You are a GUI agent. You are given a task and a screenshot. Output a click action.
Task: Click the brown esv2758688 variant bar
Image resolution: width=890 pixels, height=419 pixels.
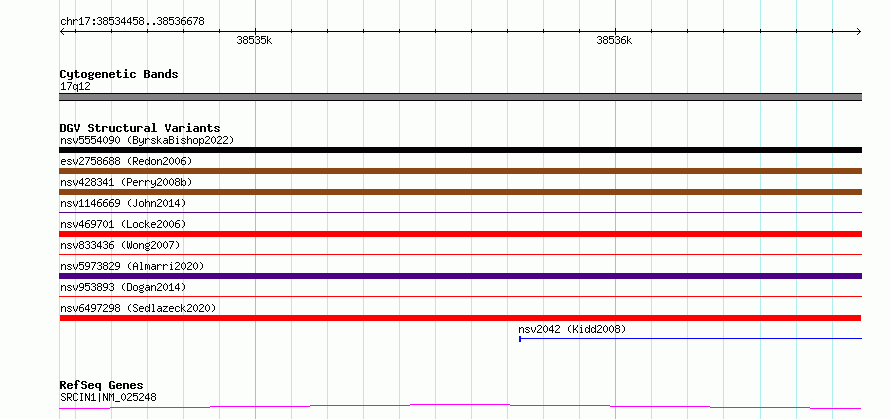tap(460, 171)
